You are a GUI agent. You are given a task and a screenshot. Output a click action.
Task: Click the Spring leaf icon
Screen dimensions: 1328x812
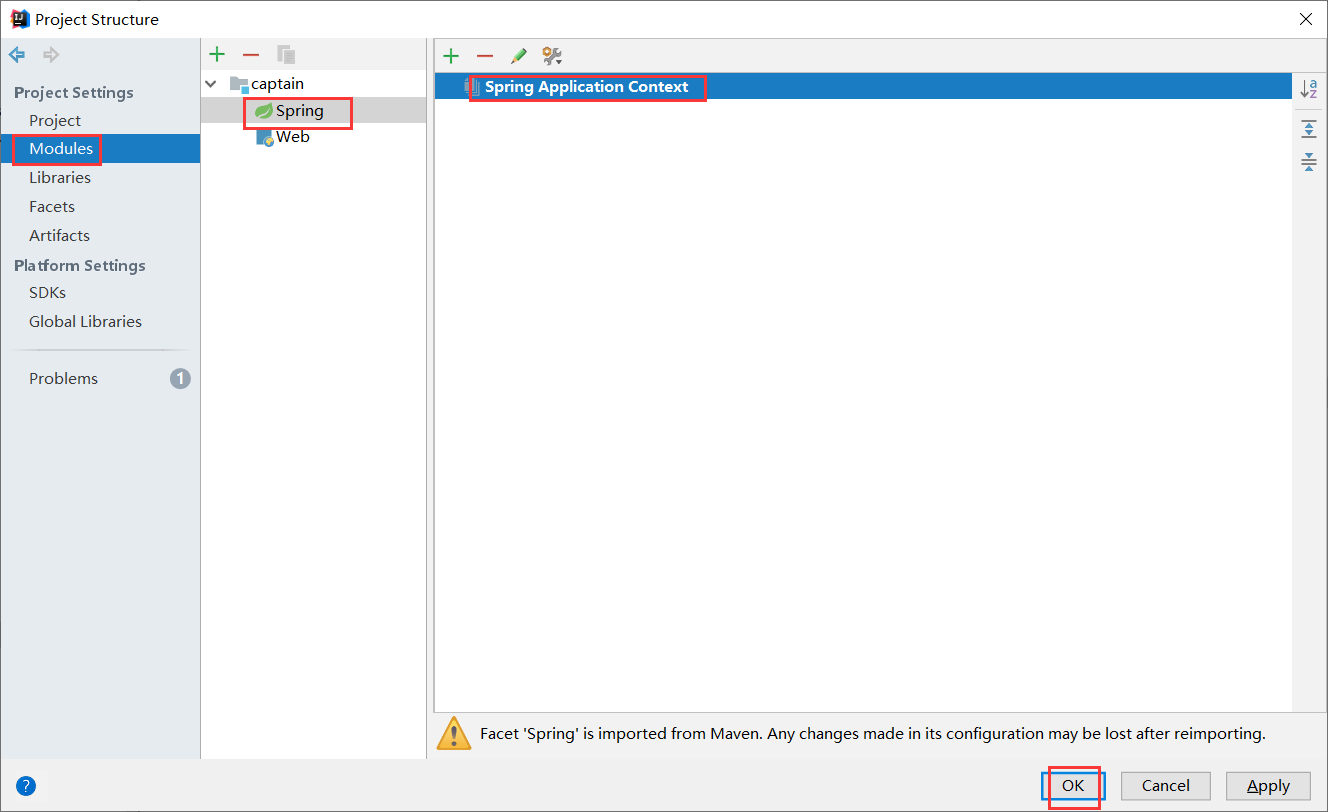click(x=263, y=111)
